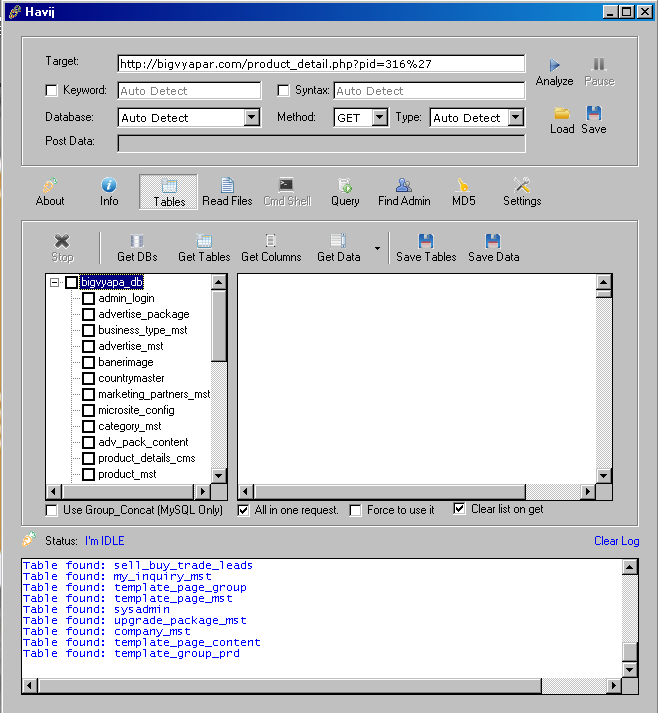Click the Save Data toolbar icon

(x=493, y=241)
